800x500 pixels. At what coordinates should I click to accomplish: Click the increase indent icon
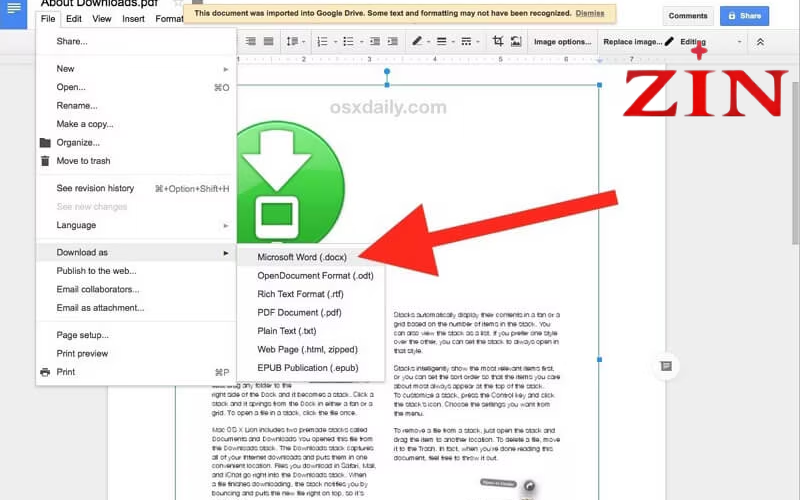[x=392, y=41]
